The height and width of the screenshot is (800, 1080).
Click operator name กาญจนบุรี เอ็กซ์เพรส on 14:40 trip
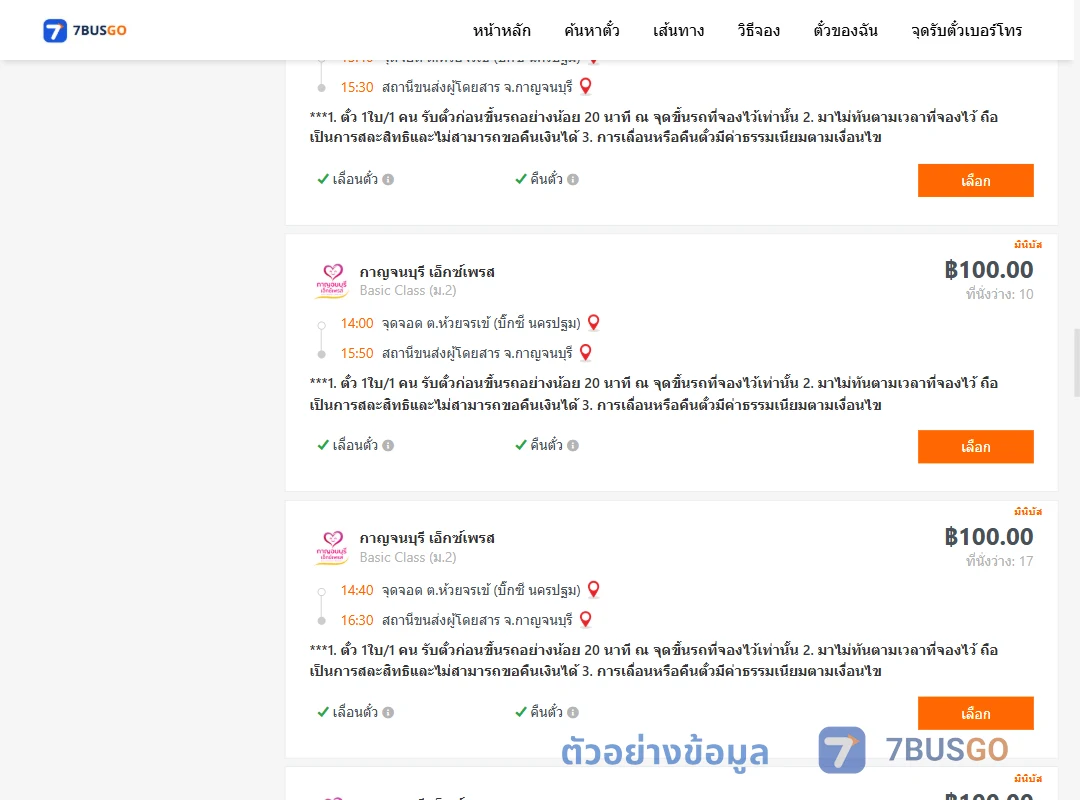pos(427,537)
